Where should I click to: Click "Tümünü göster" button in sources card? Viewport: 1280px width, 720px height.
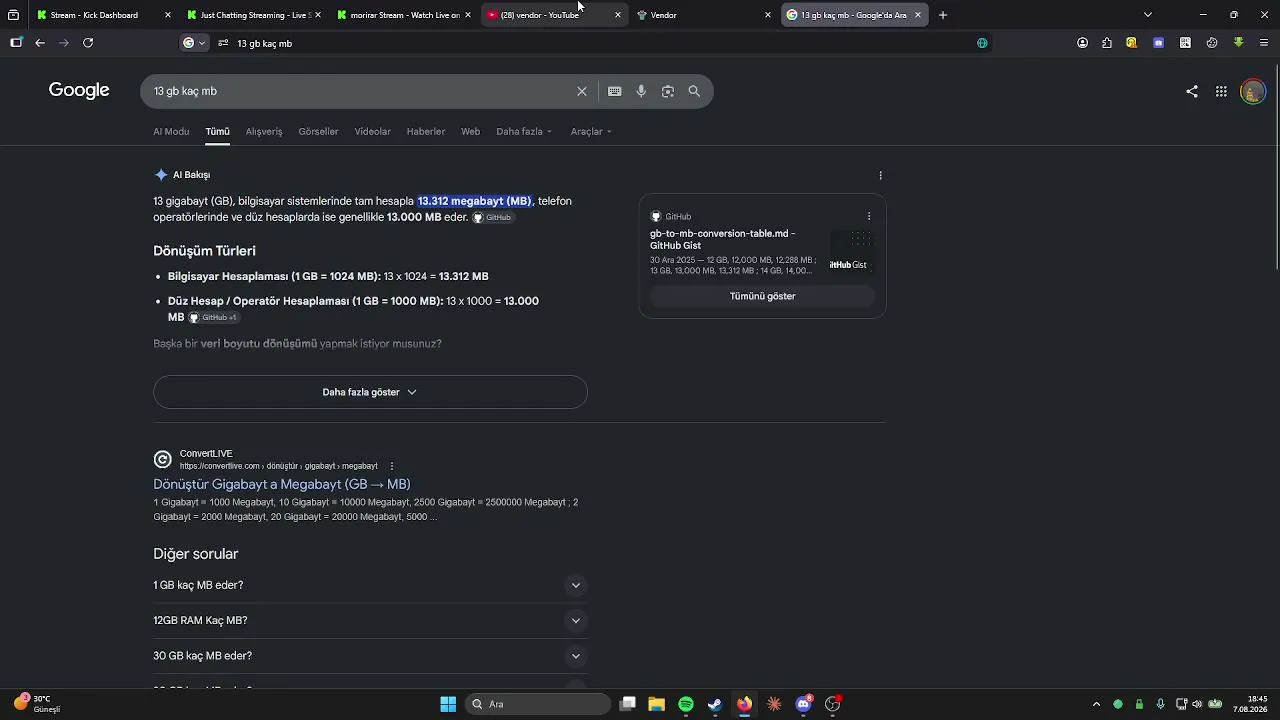click(762, 296)
